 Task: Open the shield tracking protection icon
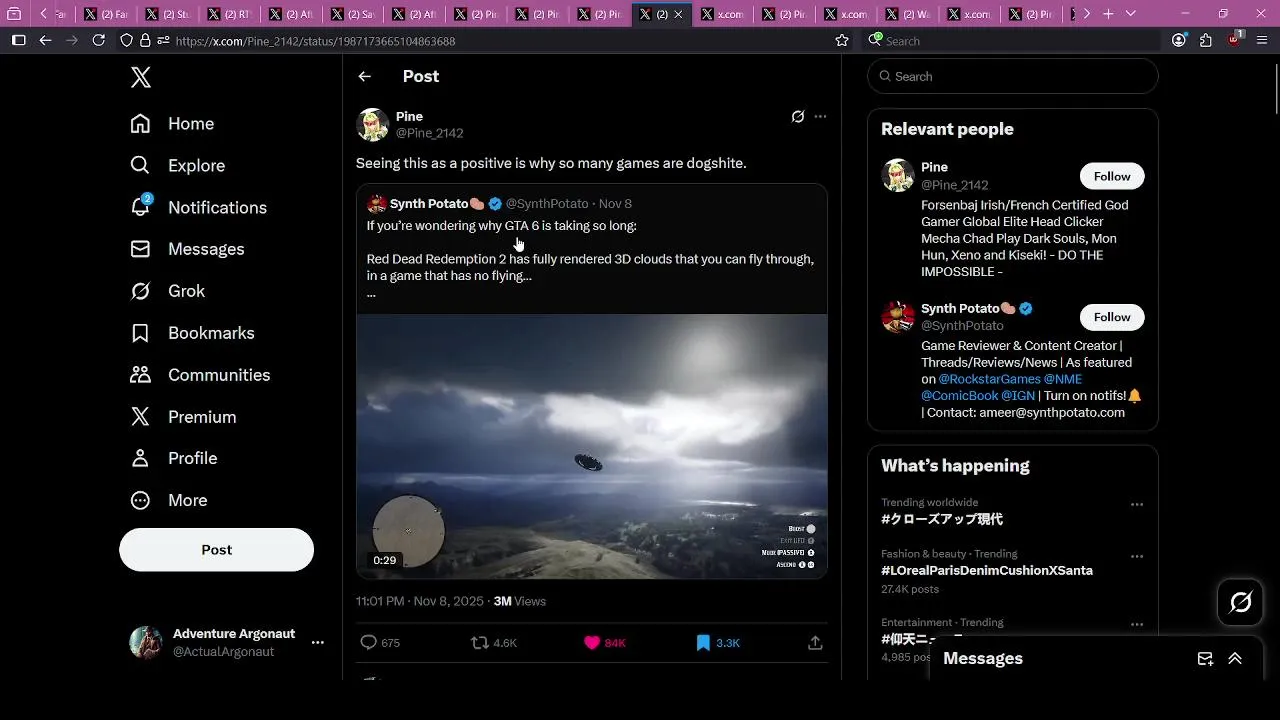tap(126, 41)
